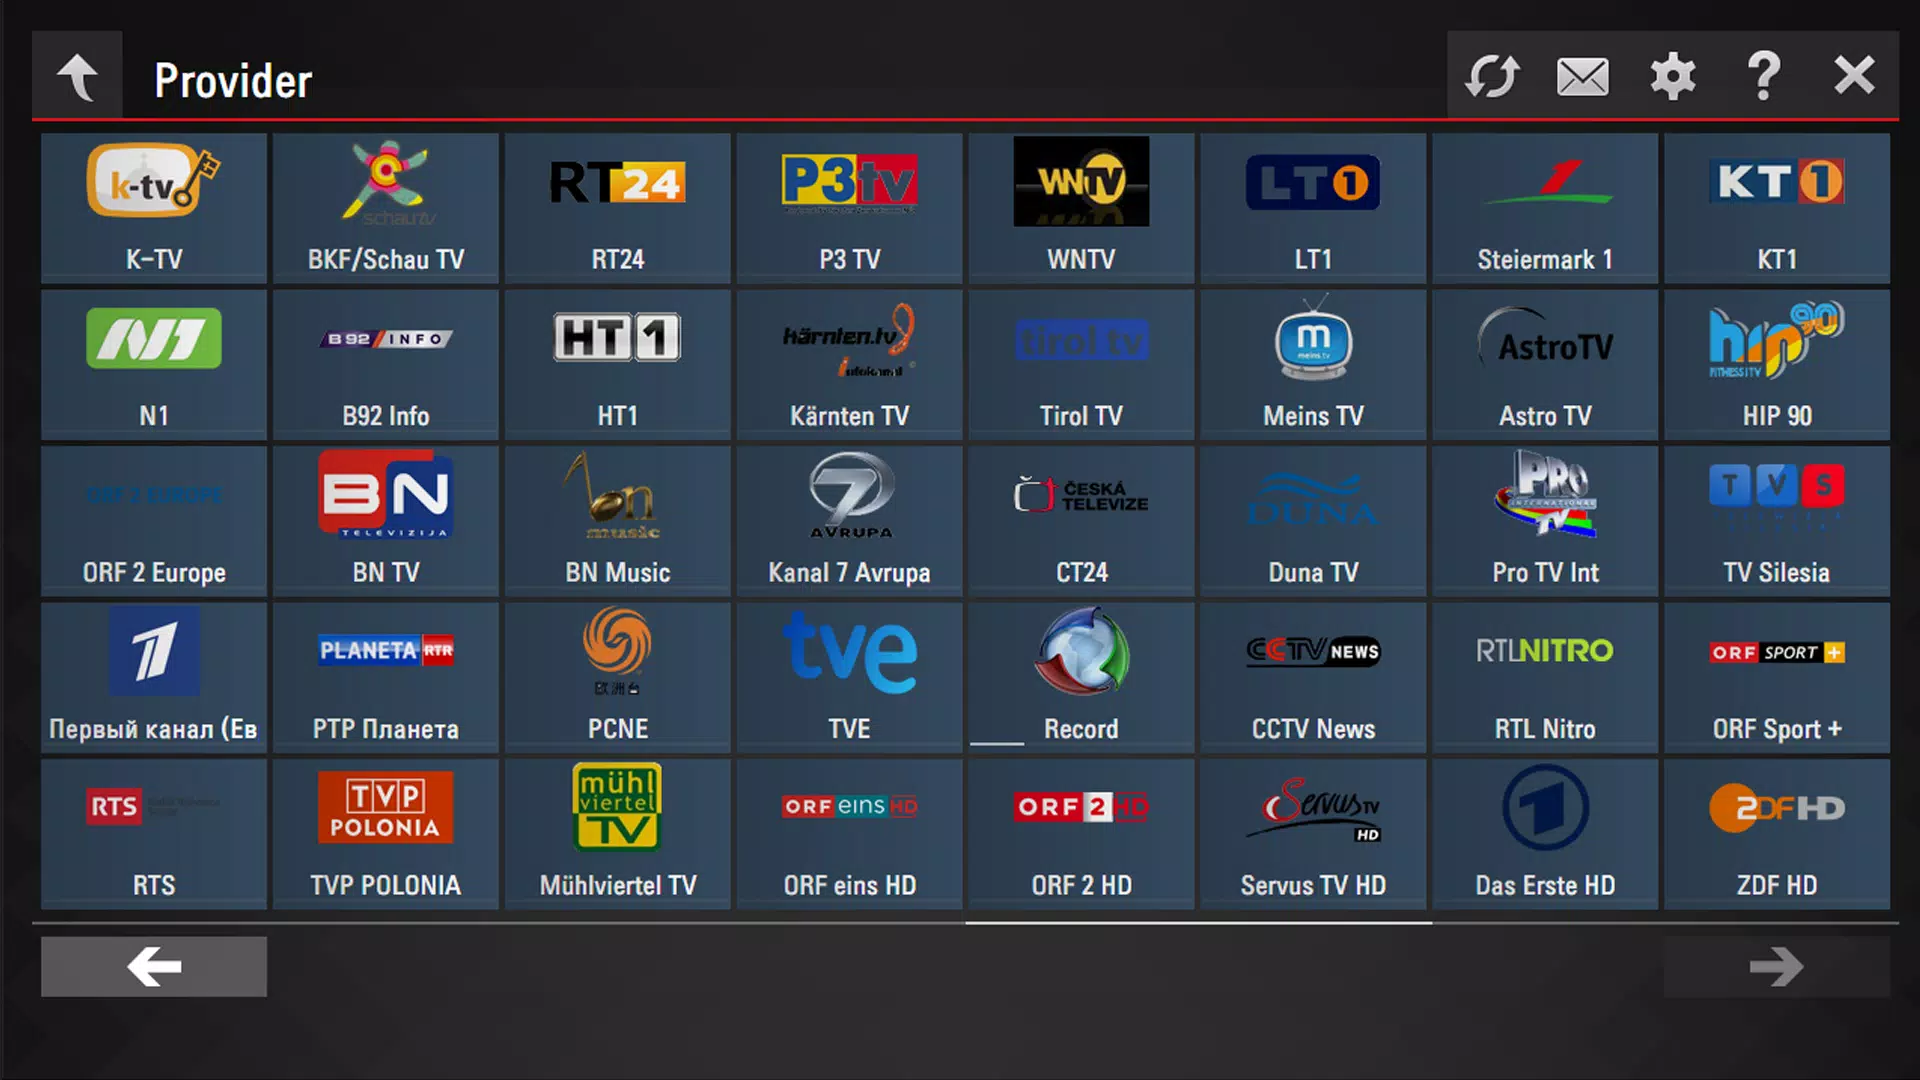Select RT24 provider

click(x=617, y=206)
